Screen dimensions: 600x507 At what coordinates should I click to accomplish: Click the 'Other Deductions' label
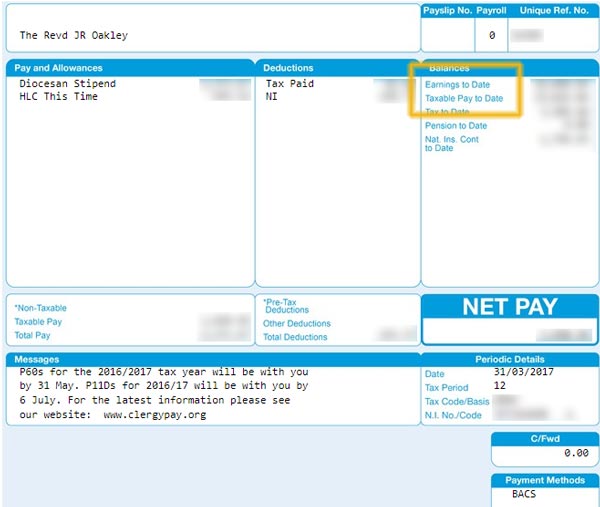[x=297, y=323]
